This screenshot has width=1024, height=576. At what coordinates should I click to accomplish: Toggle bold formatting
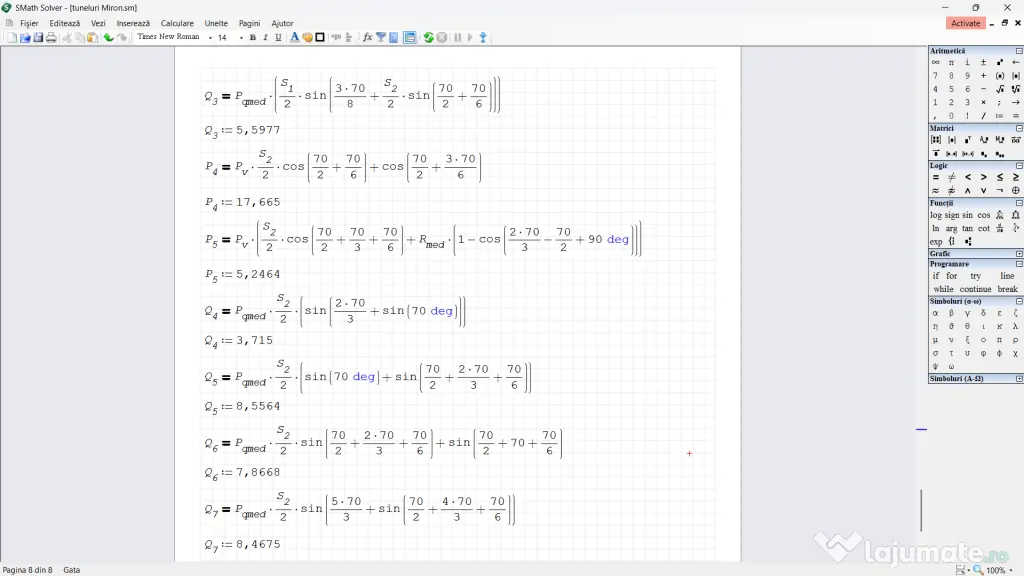pos(253,38)
